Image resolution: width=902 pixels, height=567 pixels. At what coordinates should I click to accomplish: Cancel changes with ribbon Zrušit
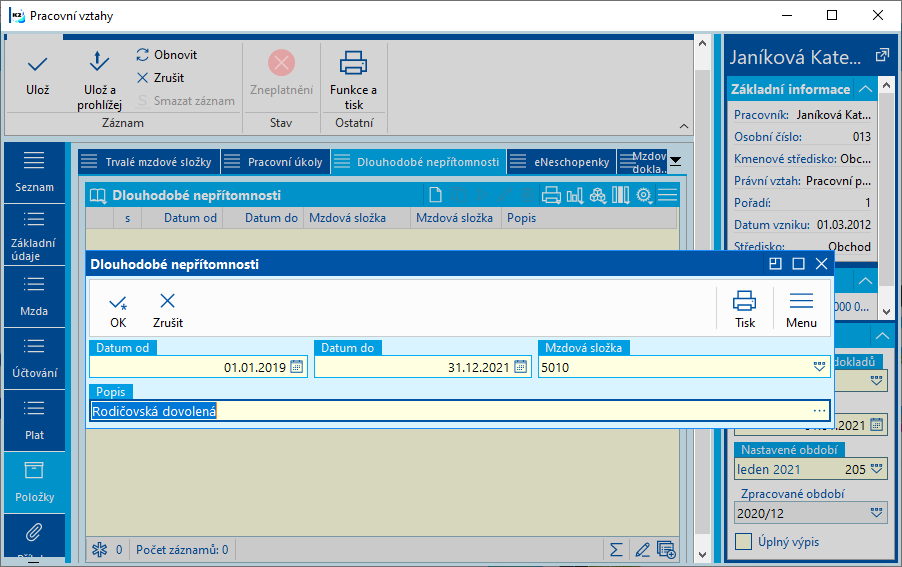tap(160, 78)
